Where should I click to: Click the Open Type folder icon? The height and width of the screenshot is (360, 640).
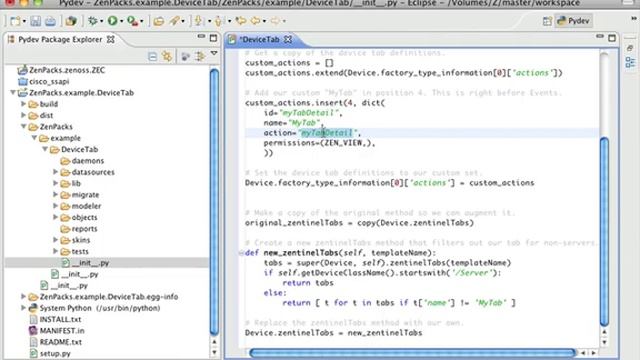pos(158,21)
